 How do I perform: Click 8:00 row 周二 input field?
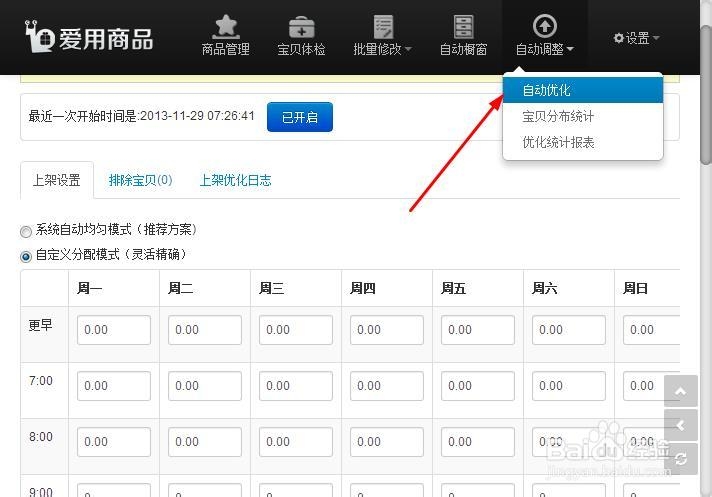click(205, 442)
